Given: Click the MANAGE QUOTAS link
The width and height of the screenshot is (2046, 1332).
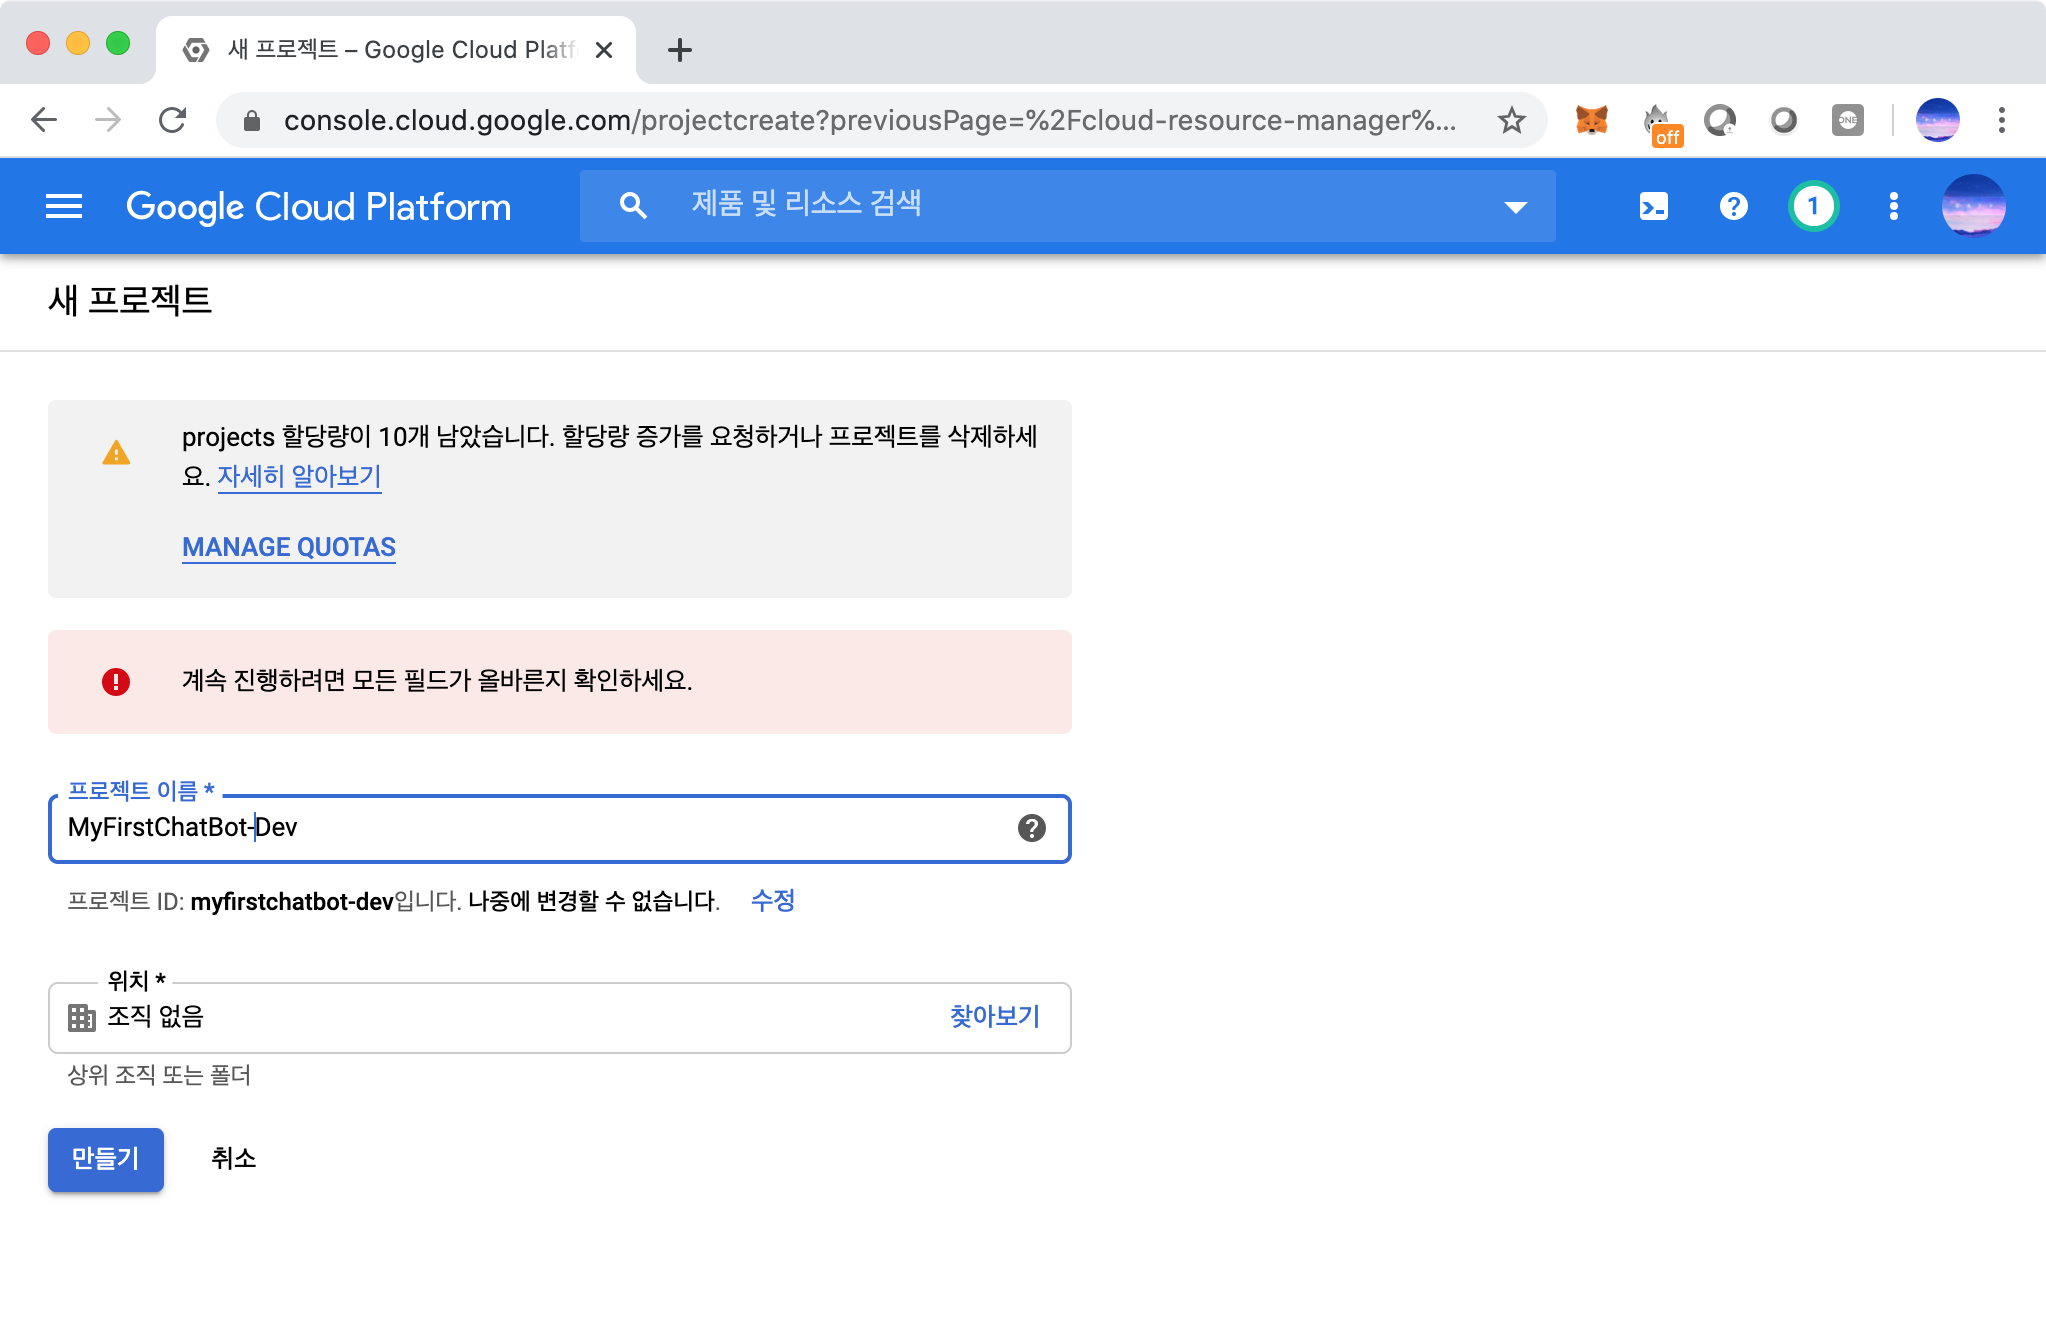Looking at the screenshot, I should click(x=289, y=547).
